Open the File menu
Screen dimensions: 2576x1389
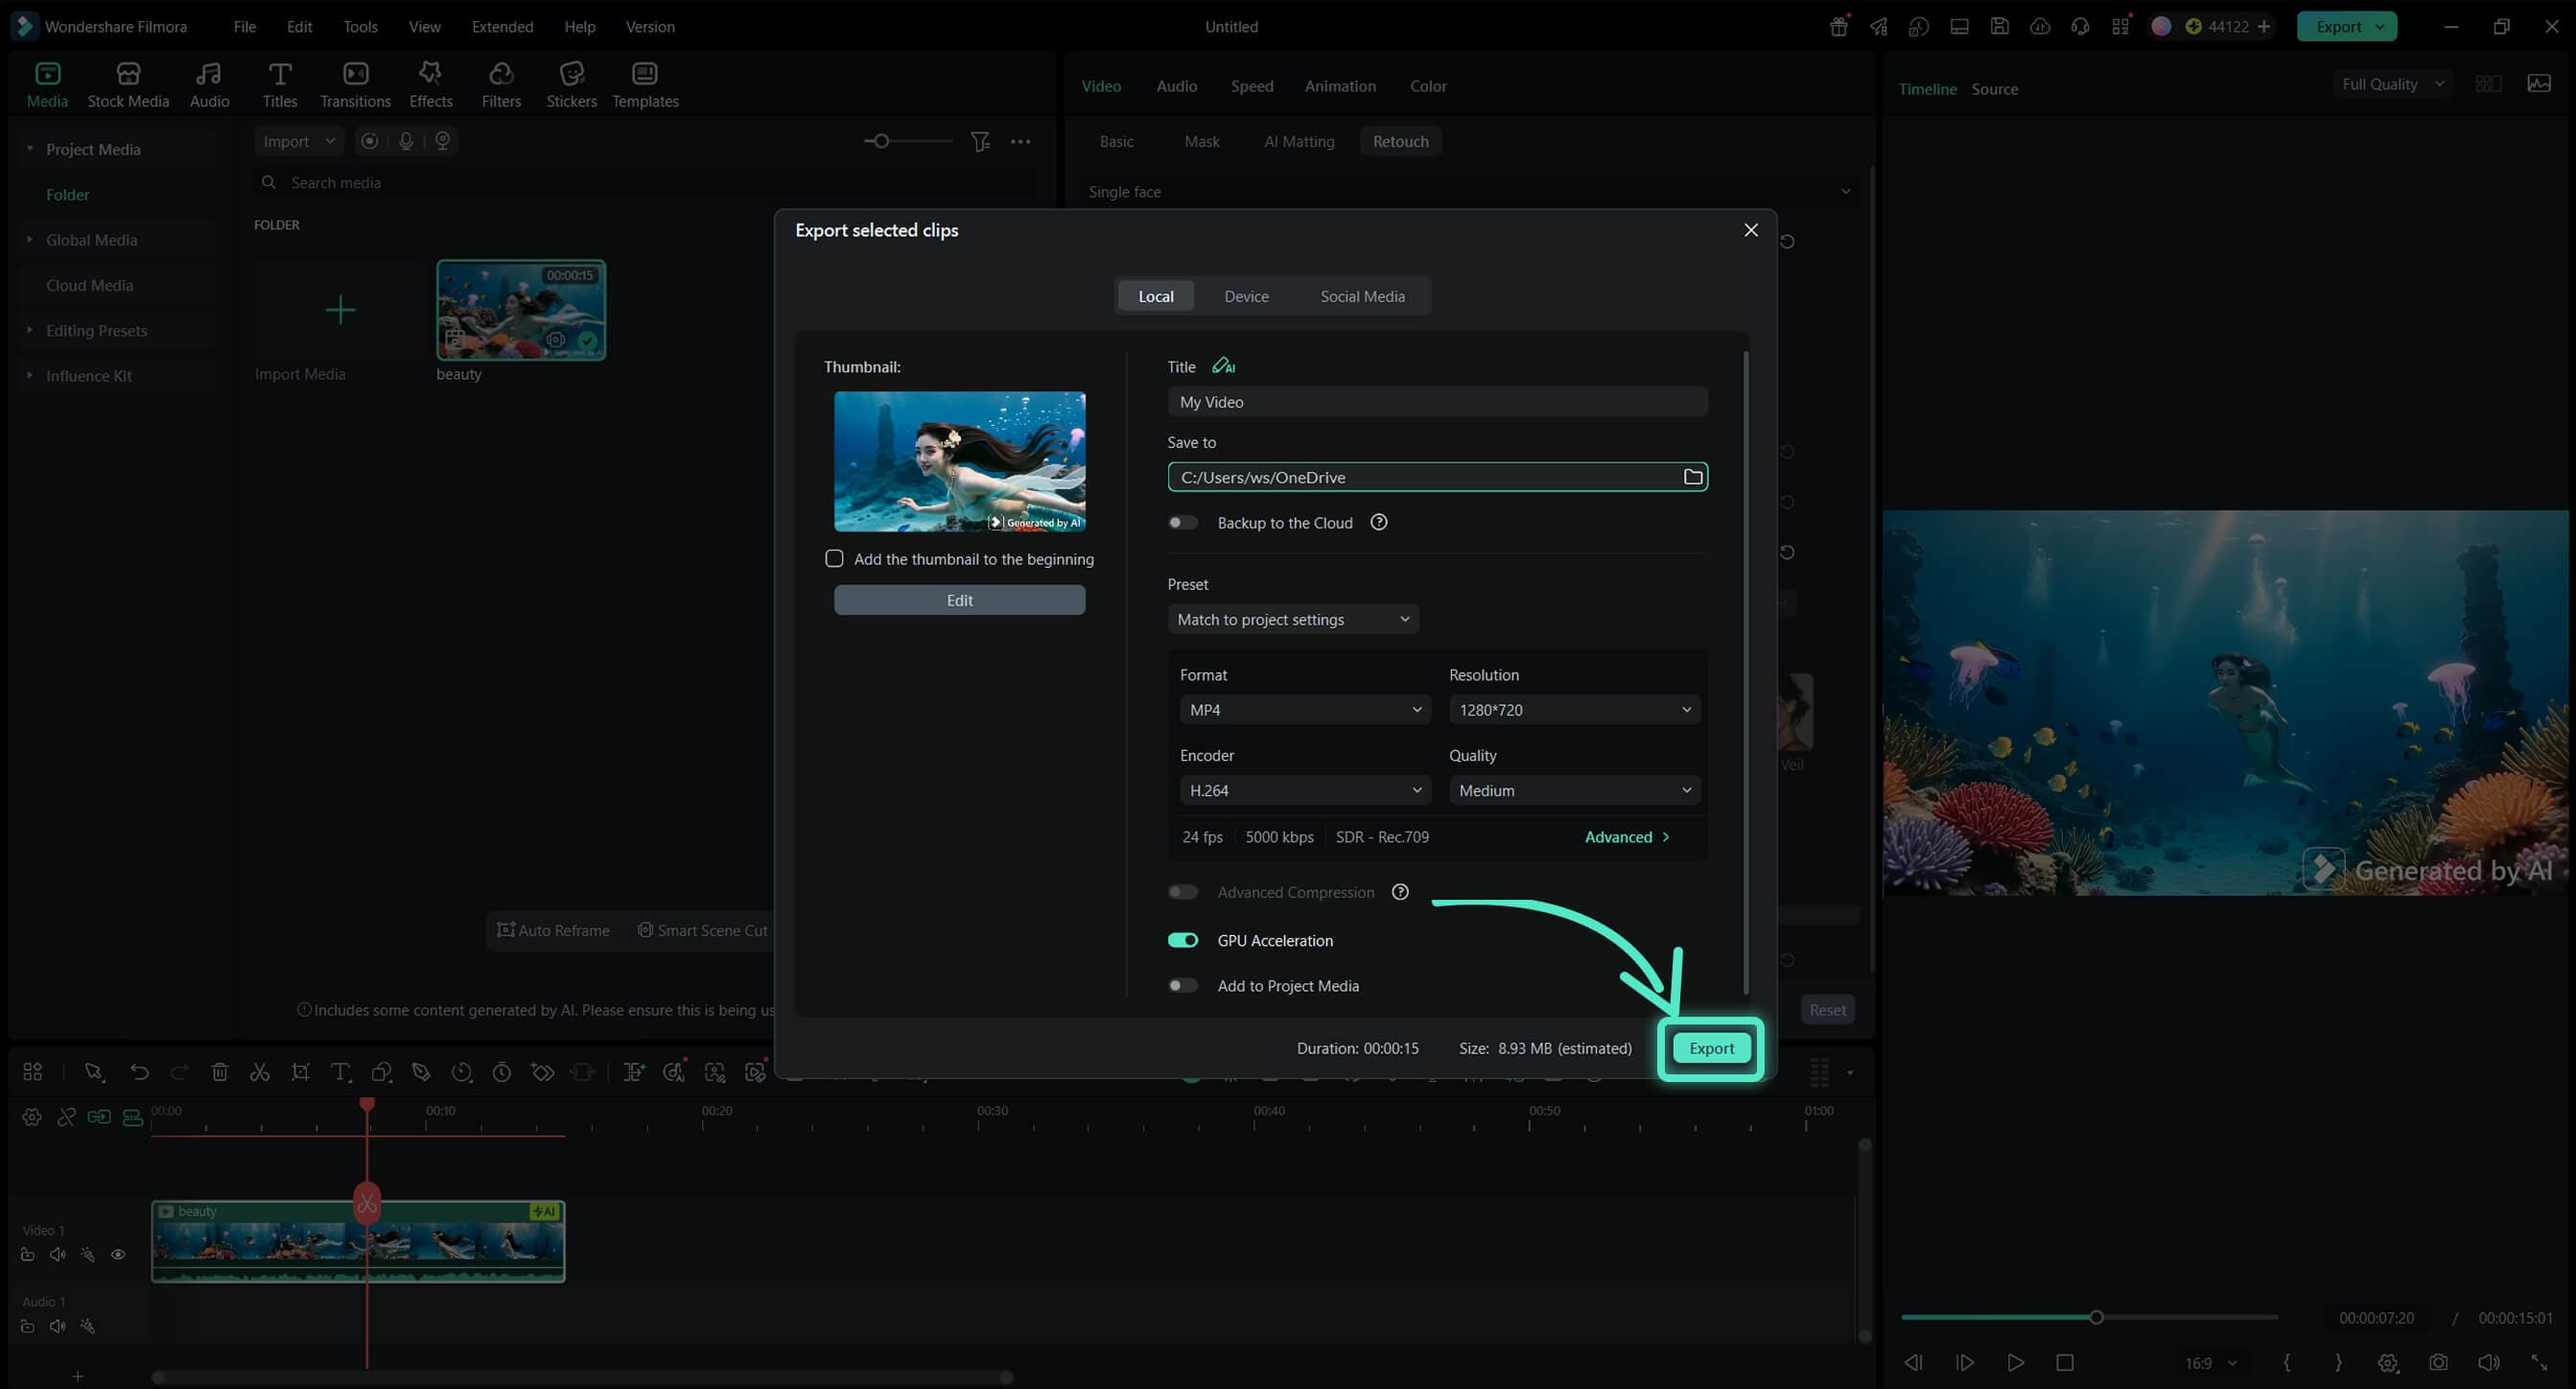[x=244, y=27]
